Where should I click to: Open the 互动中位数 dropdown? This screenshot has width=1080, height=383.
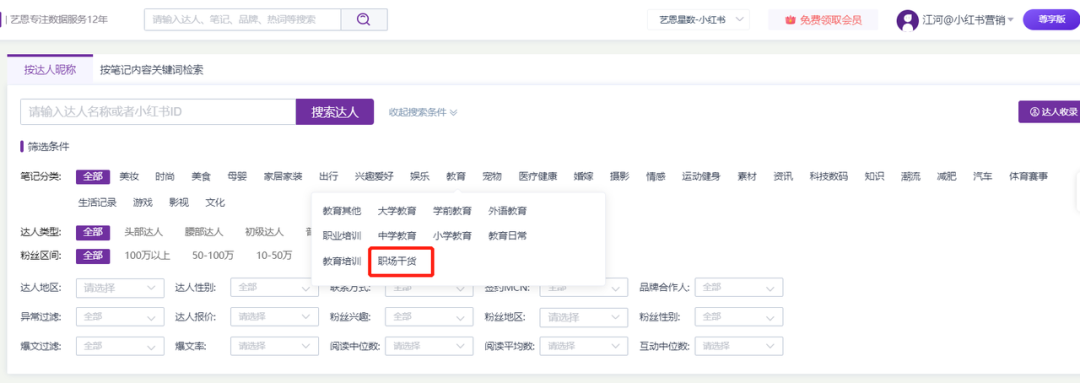tap(739, 345)
